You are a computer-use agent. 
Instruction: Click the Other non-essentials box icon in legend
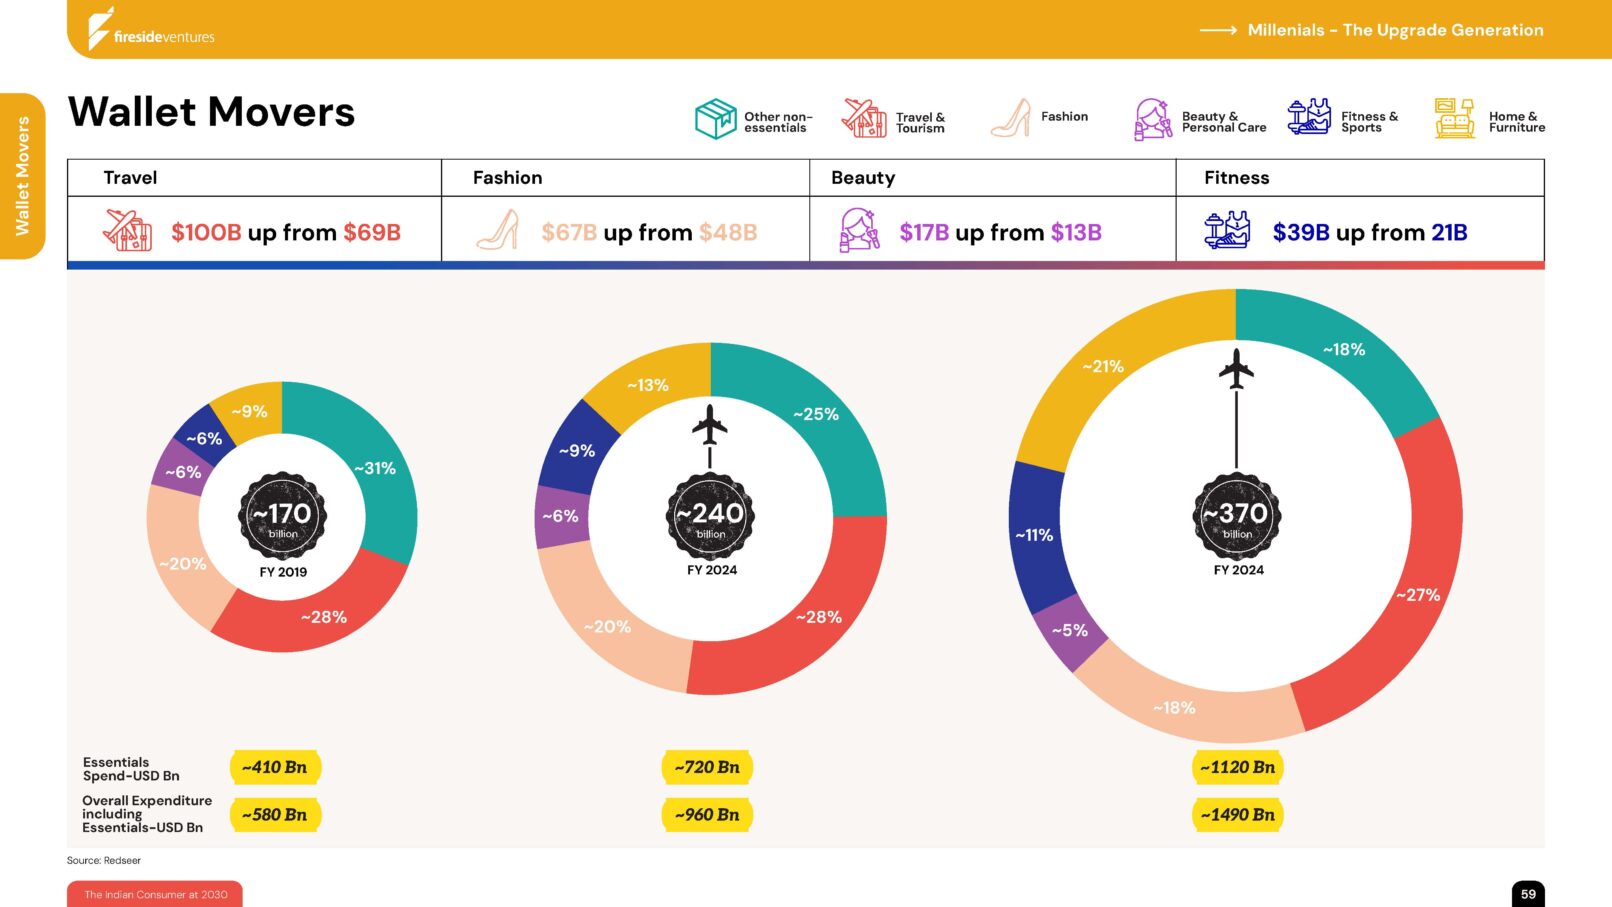pyautogui.click(x=715, y=119)
